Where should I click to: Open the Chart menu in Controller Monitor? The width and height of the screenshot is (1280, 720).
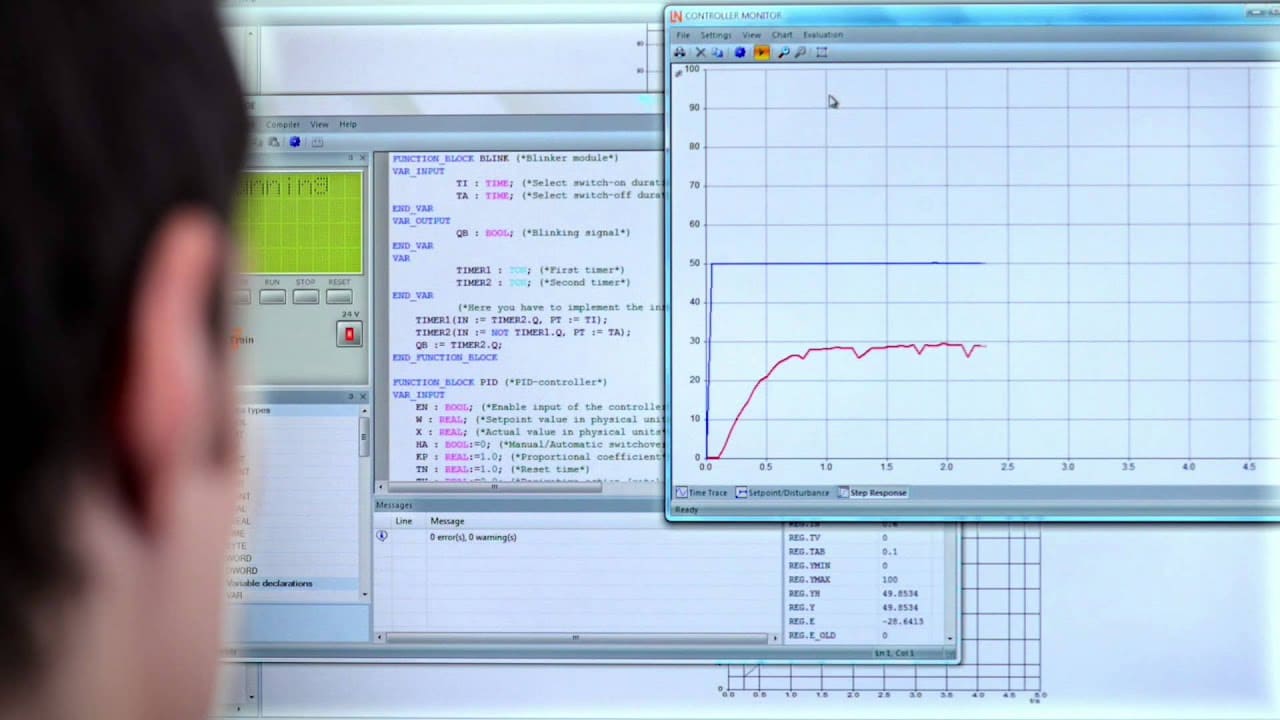pyautogui.click(x=782, y=35)
